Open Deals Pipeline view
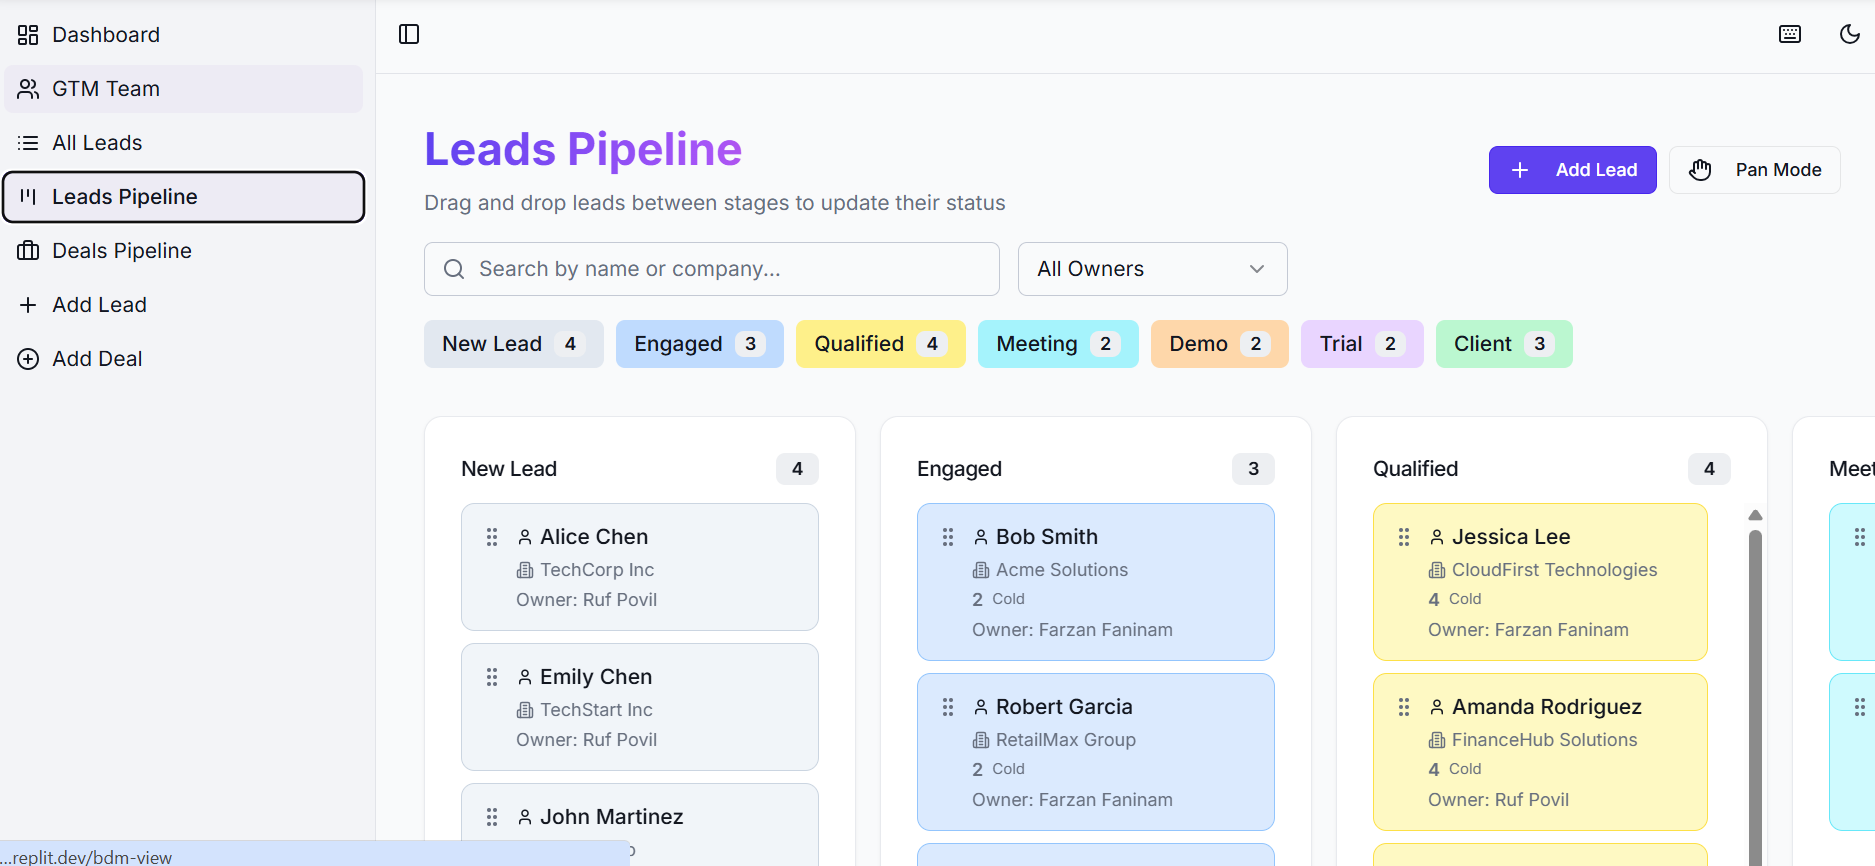The width and height of the screenshot is (1875, 866). click(183, 251)
